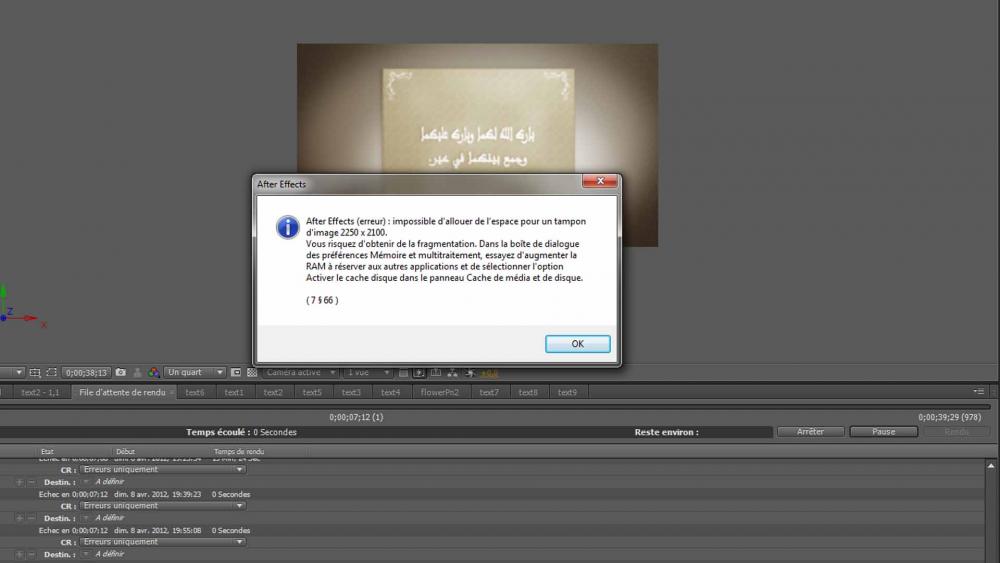Screen dimensions: 1000x563
Task: Select the File d'attente de rendu tab
Action: [x=122, y=392]
